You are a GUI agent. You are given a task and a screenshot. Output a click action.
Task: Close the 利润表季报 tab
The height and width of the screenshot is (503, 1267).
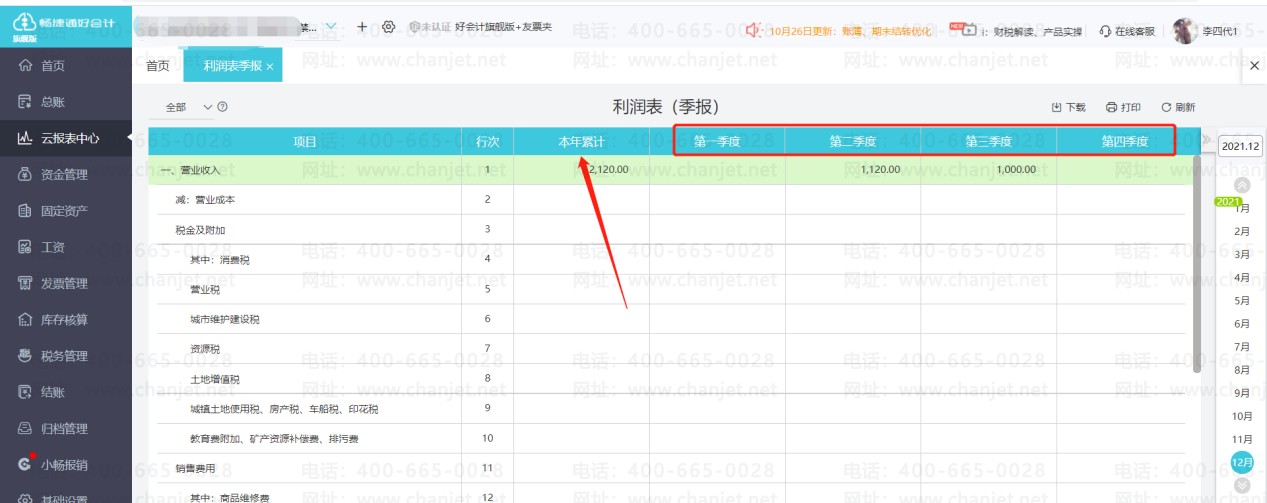(x=270, y=67)
